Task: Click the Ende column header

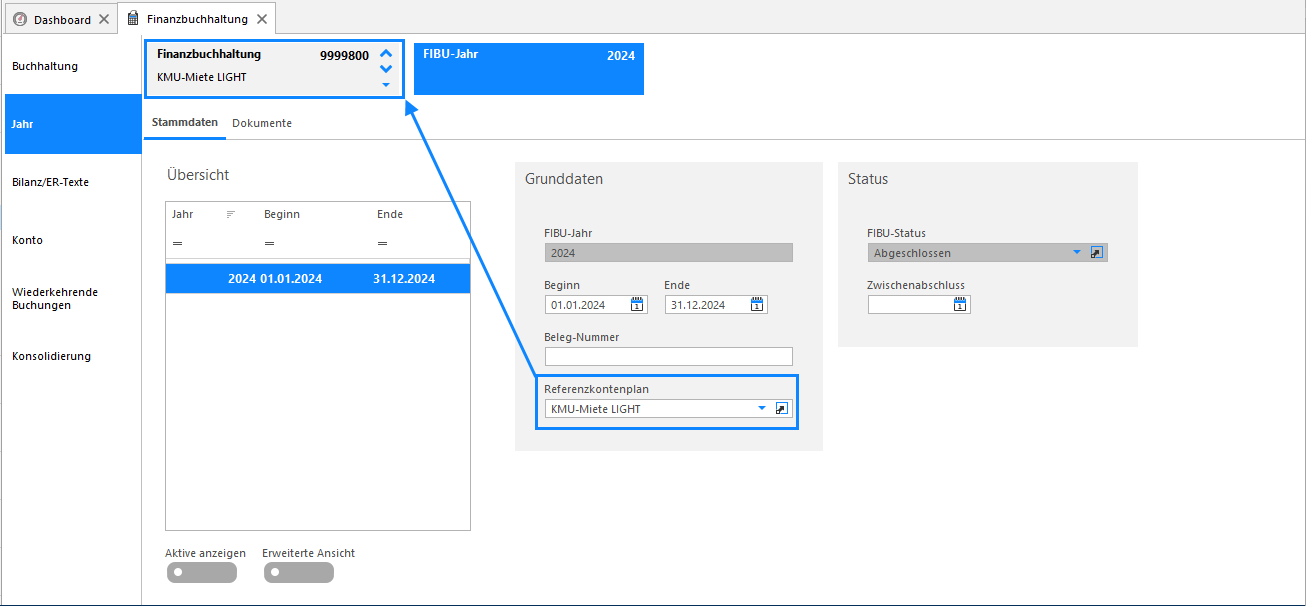Action: pos(390,214)
